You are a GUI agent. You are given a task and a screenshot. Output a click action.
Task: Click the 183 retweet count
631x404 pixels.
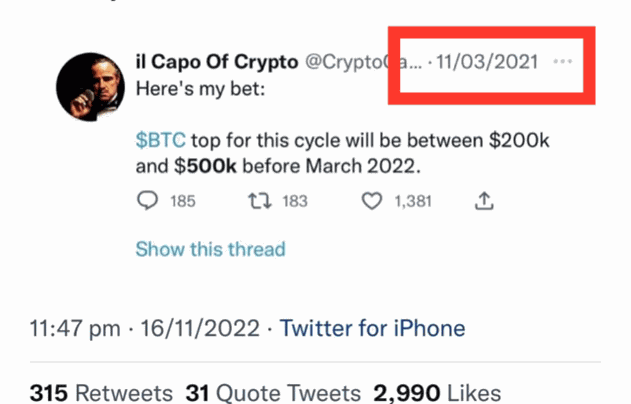[294, 201]
